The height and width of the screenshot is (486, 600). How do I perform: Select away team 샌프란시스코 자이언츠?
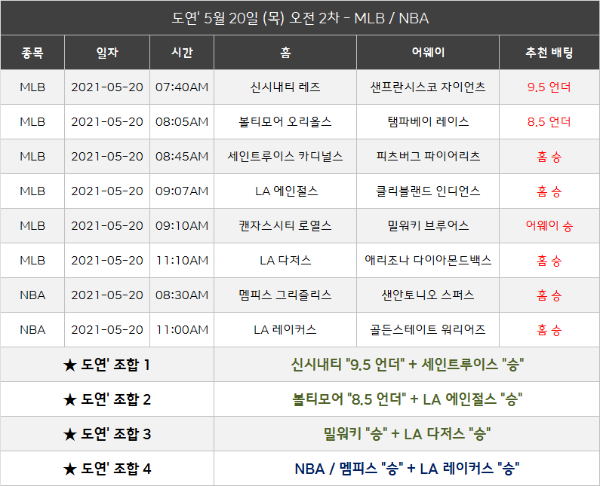point(428,87)
